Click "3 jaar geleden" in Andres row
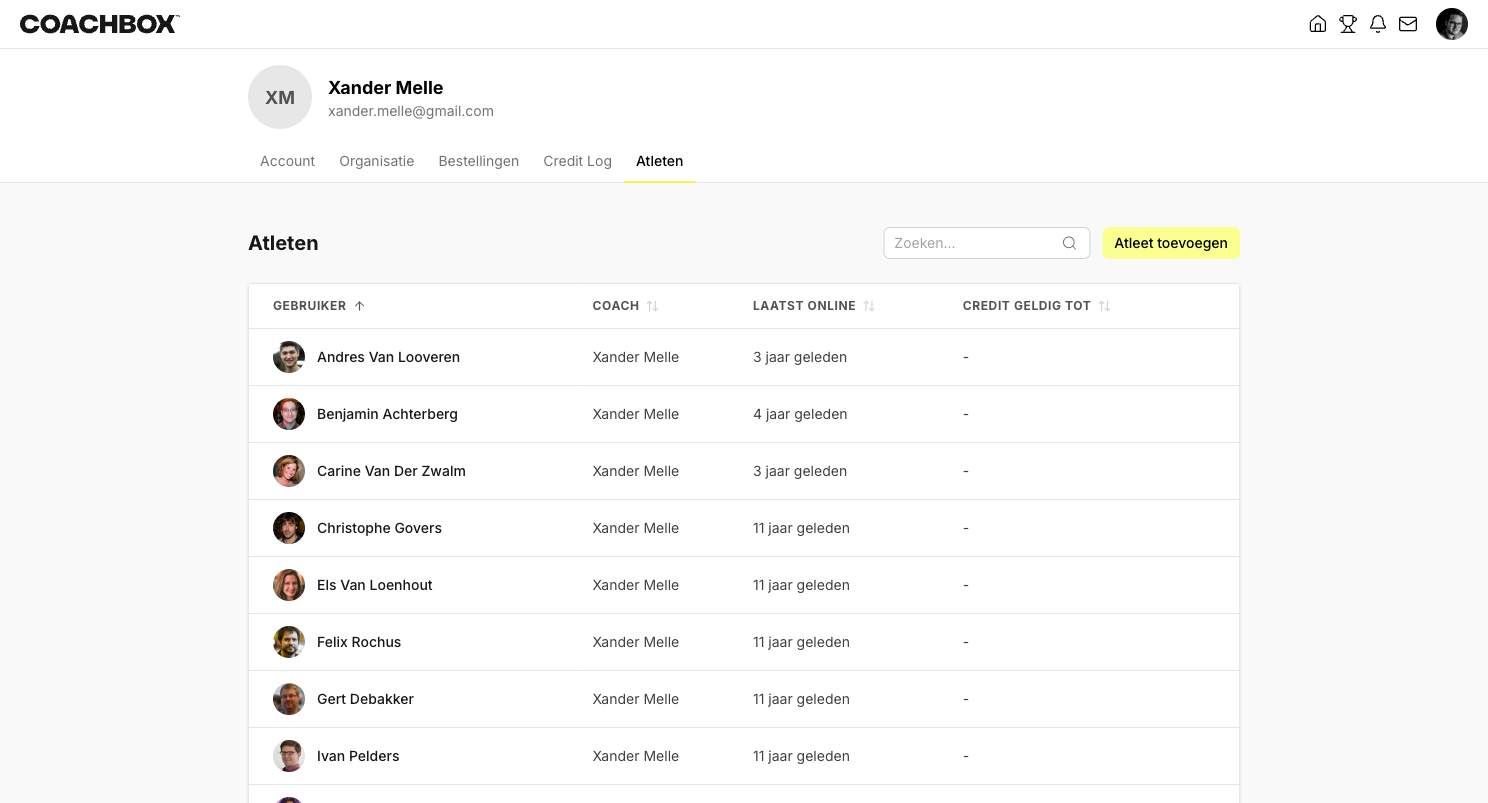The image size is (1488, 803). pyautogui.click(x=800, y=357)
